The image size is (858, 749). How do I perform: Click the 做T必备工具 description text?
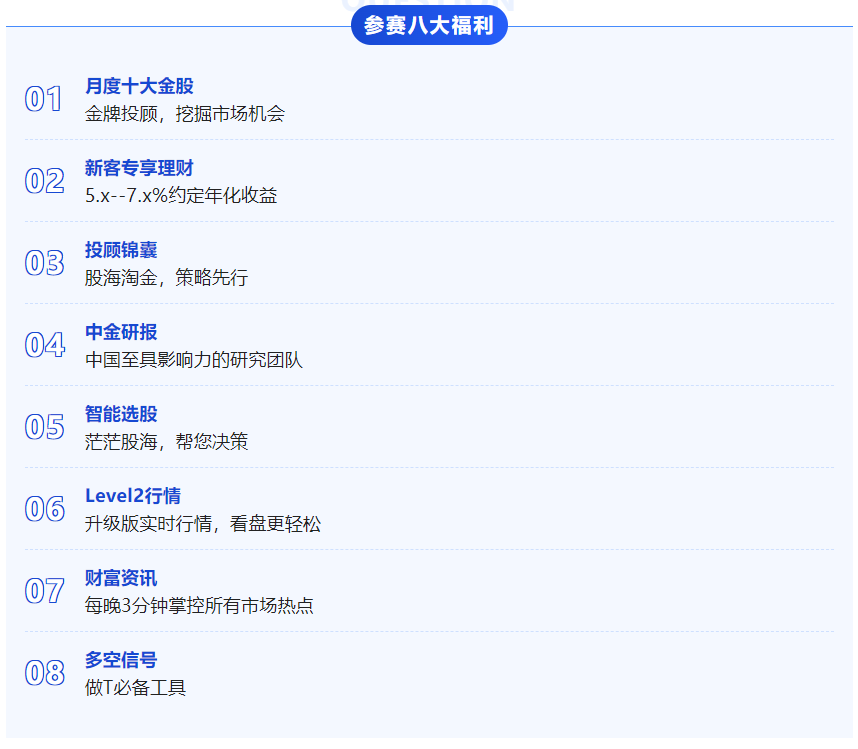pyautogui.click(x=135, y=688)
